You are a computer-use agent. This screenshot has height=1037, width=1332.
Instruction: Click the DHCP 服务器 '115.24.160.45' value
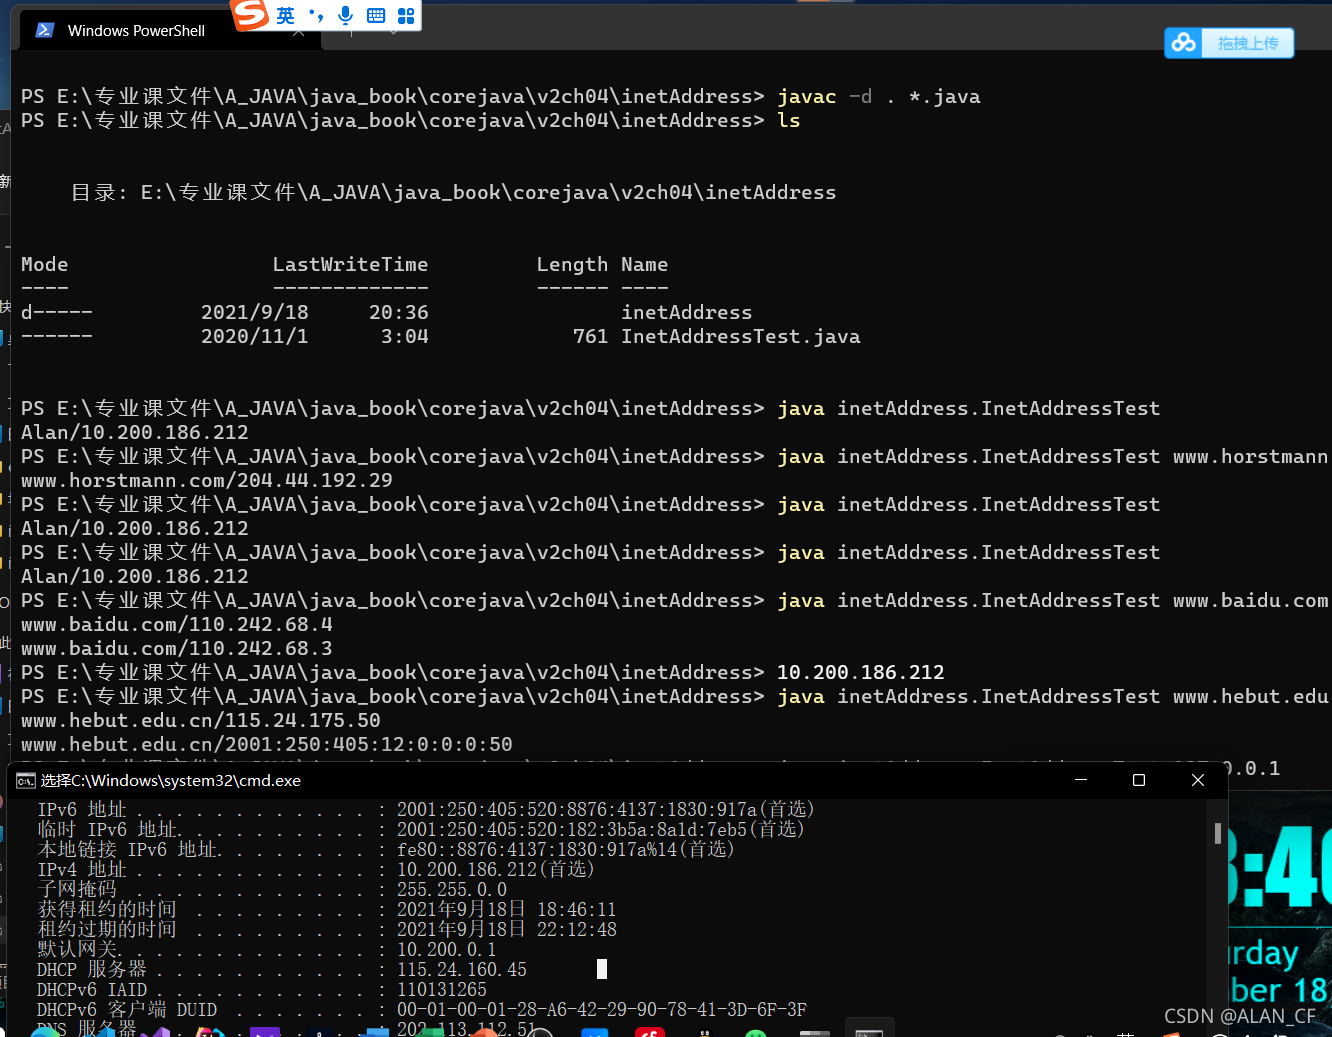[462, 969]
